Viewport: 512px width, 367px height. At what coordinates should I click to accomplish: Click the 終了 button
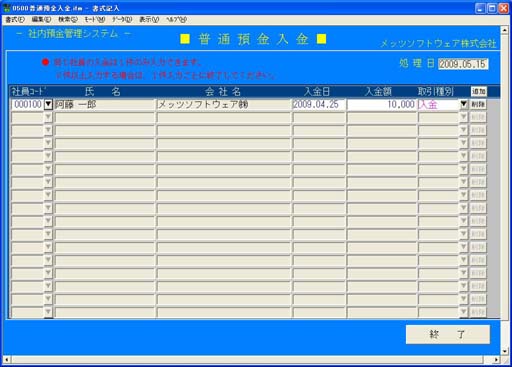tap(448, 334)
